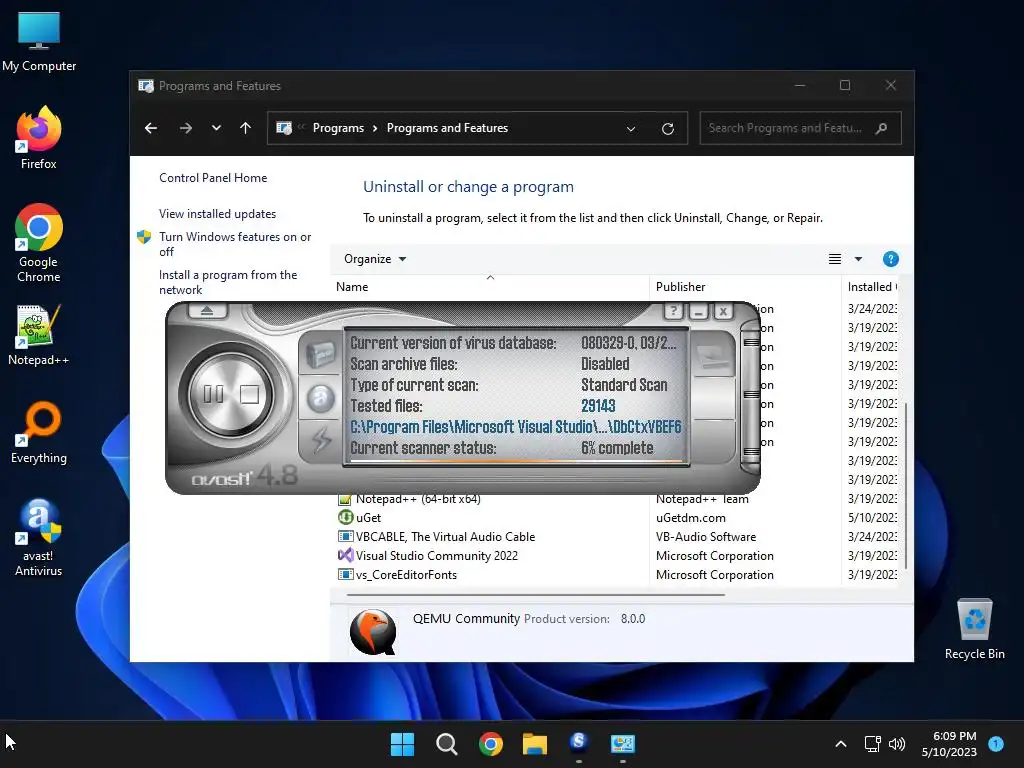
Task: Open Chrome from the taskbar
Action: pos(490,744)
